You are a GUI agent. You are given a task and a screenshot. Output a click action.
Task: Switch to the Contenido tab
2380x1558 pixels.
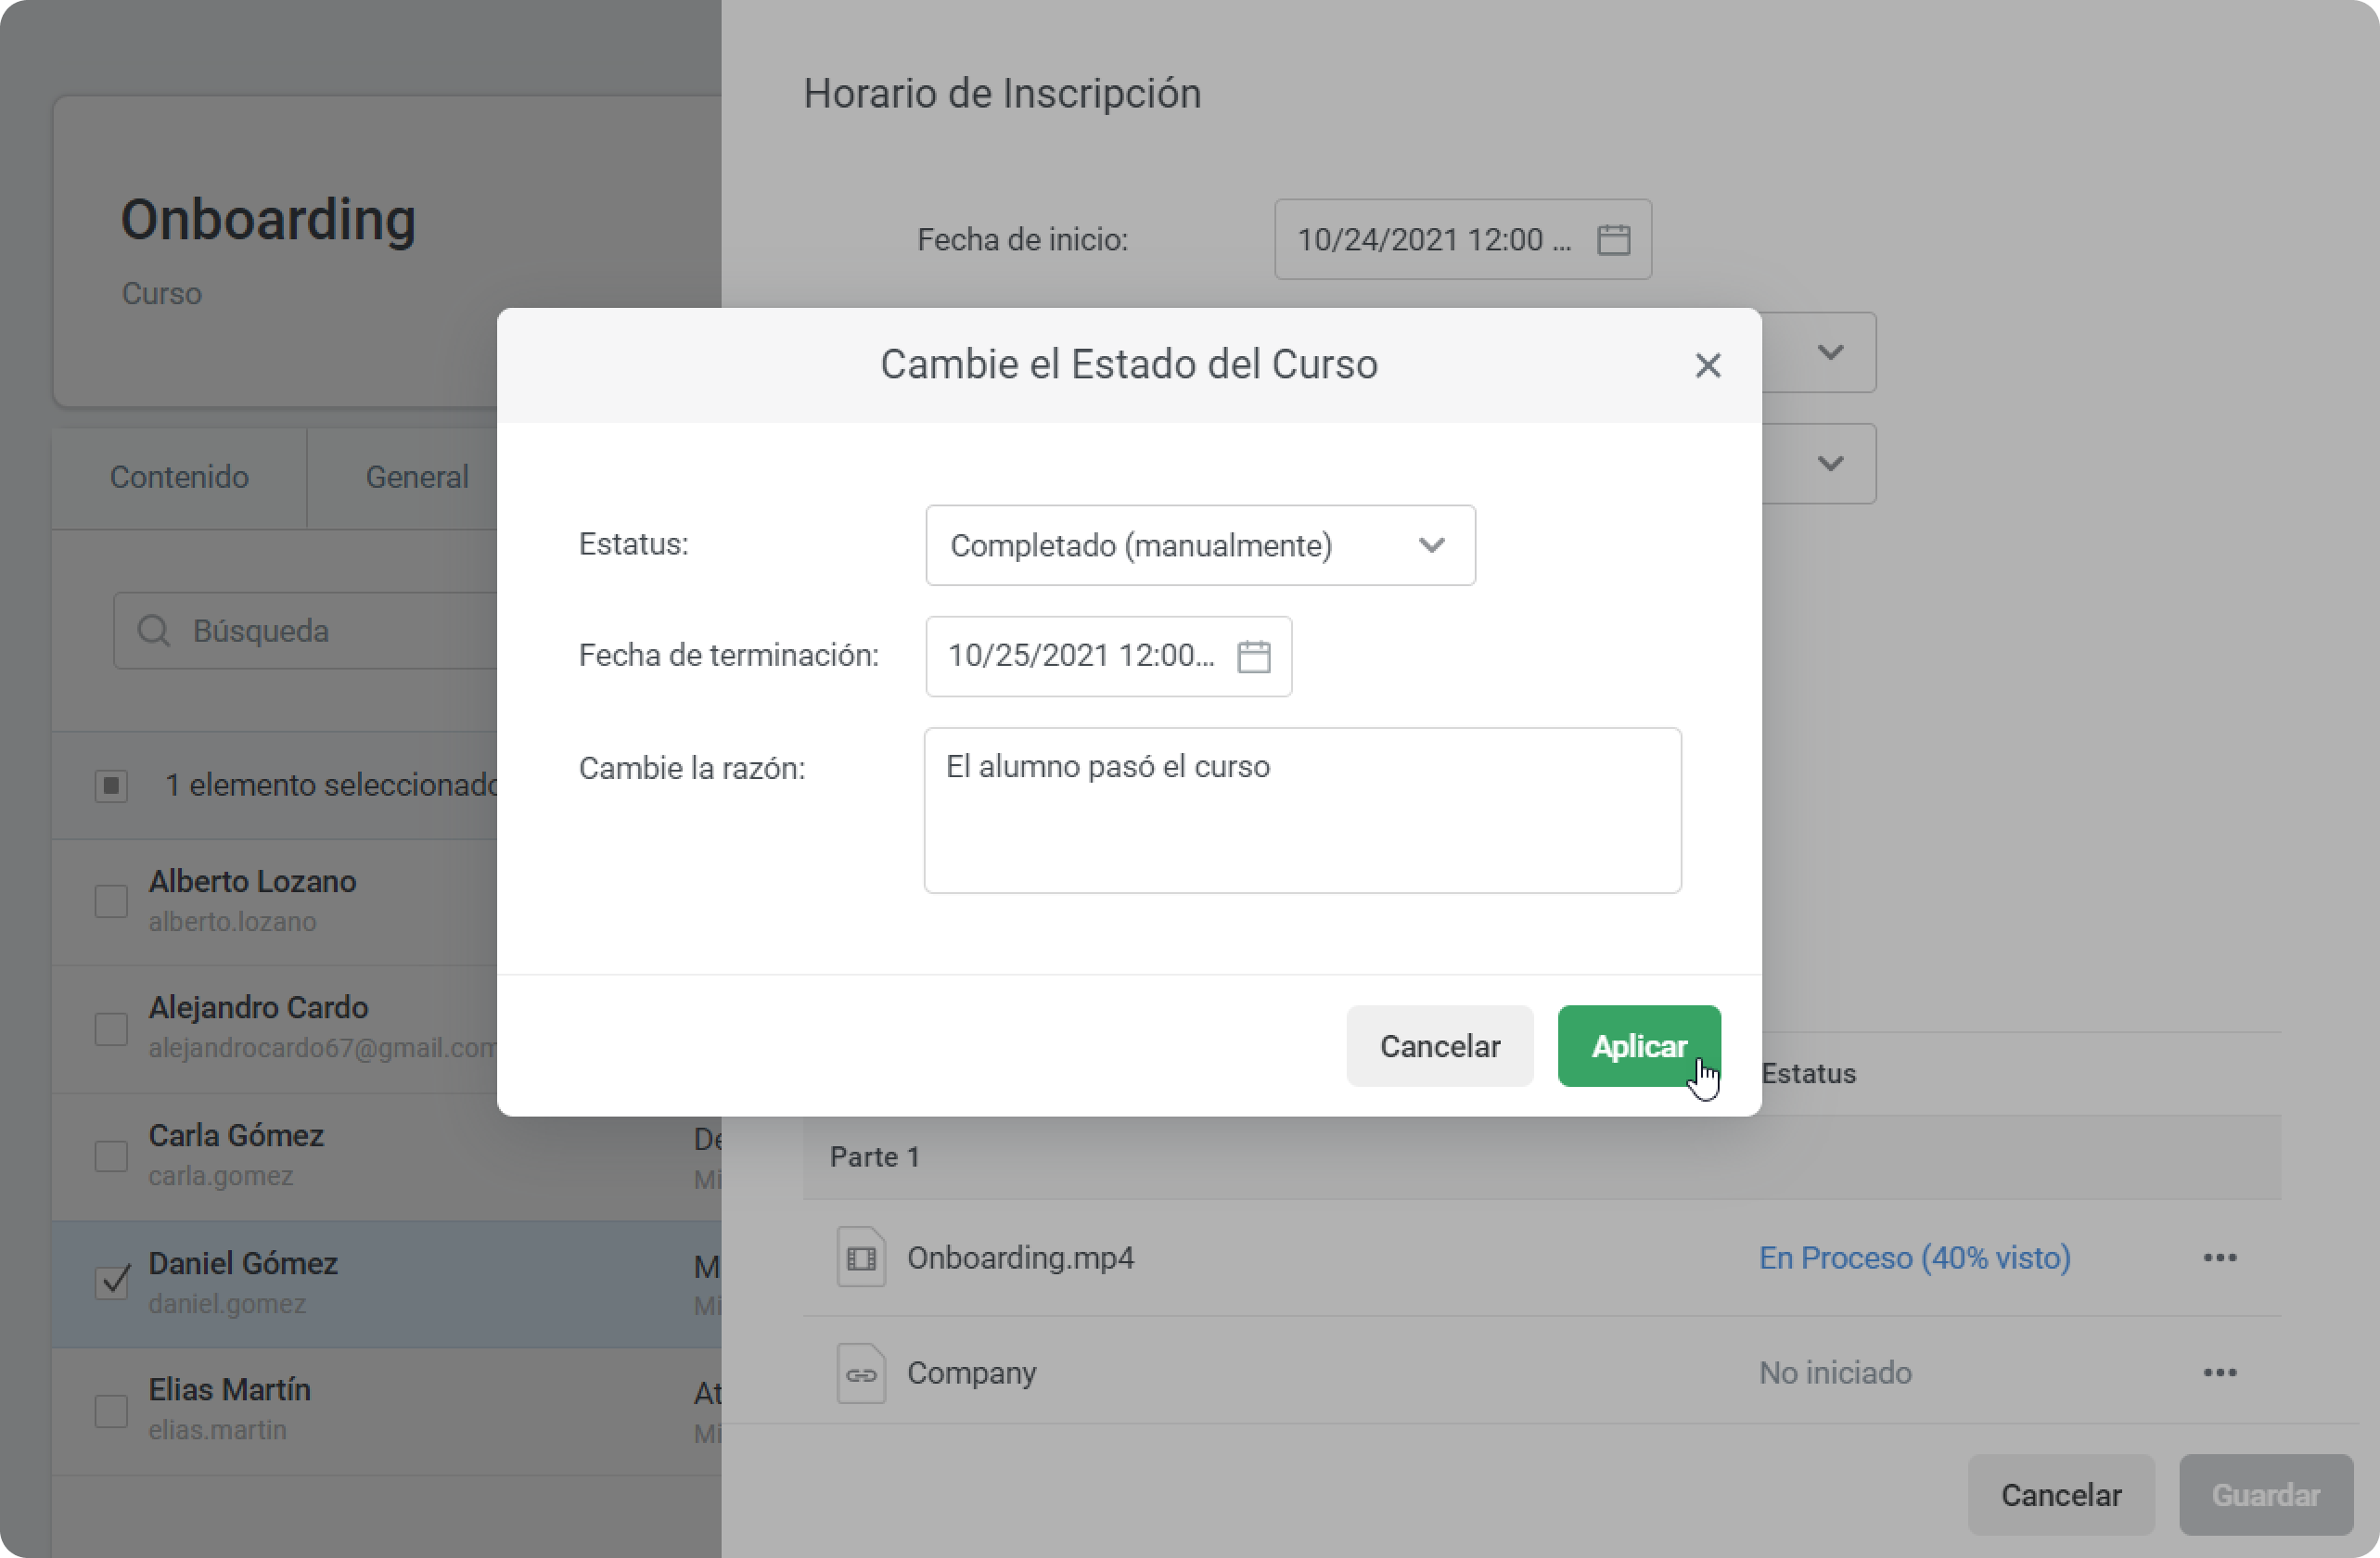(x=179, y=478)
